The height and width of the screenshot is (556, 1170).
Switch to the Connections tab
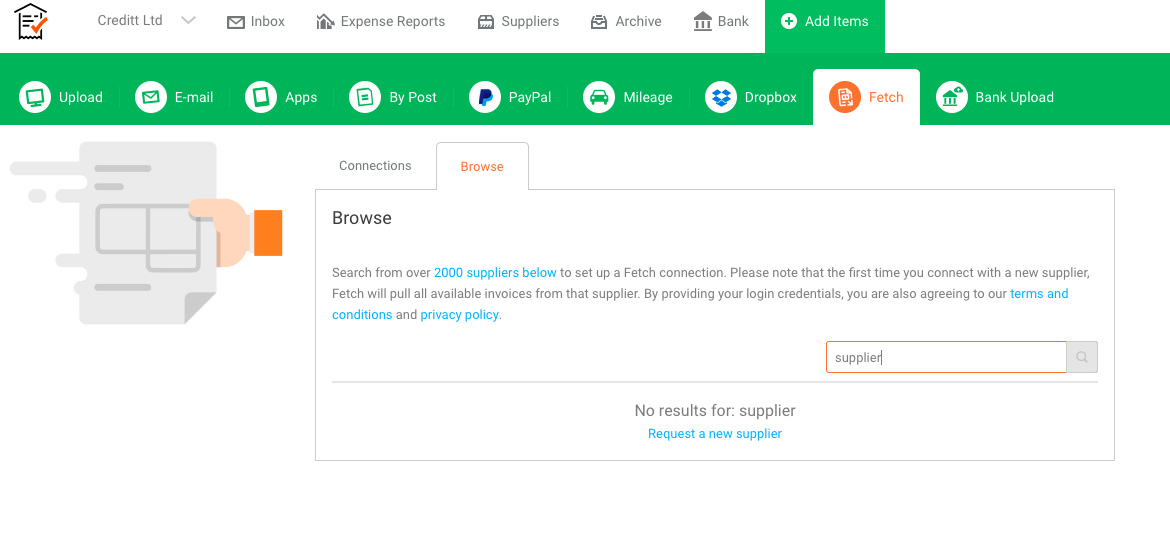coord(375,166)
